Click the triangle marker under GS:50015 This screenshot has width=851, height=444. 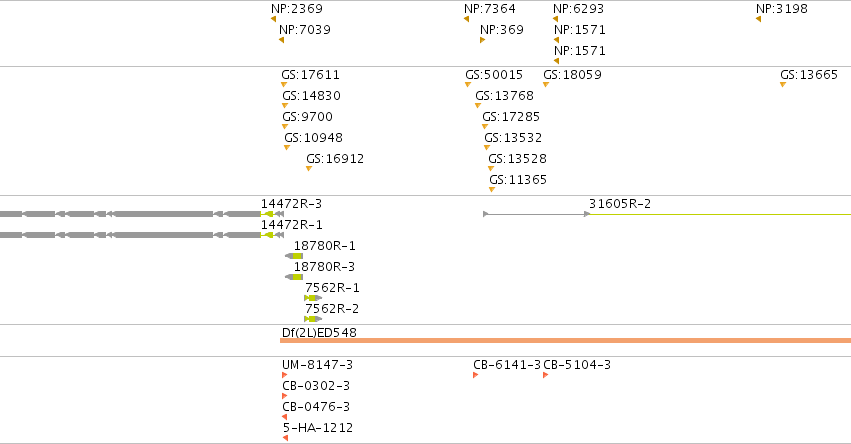pyautogui.click(x=468, y=85)
